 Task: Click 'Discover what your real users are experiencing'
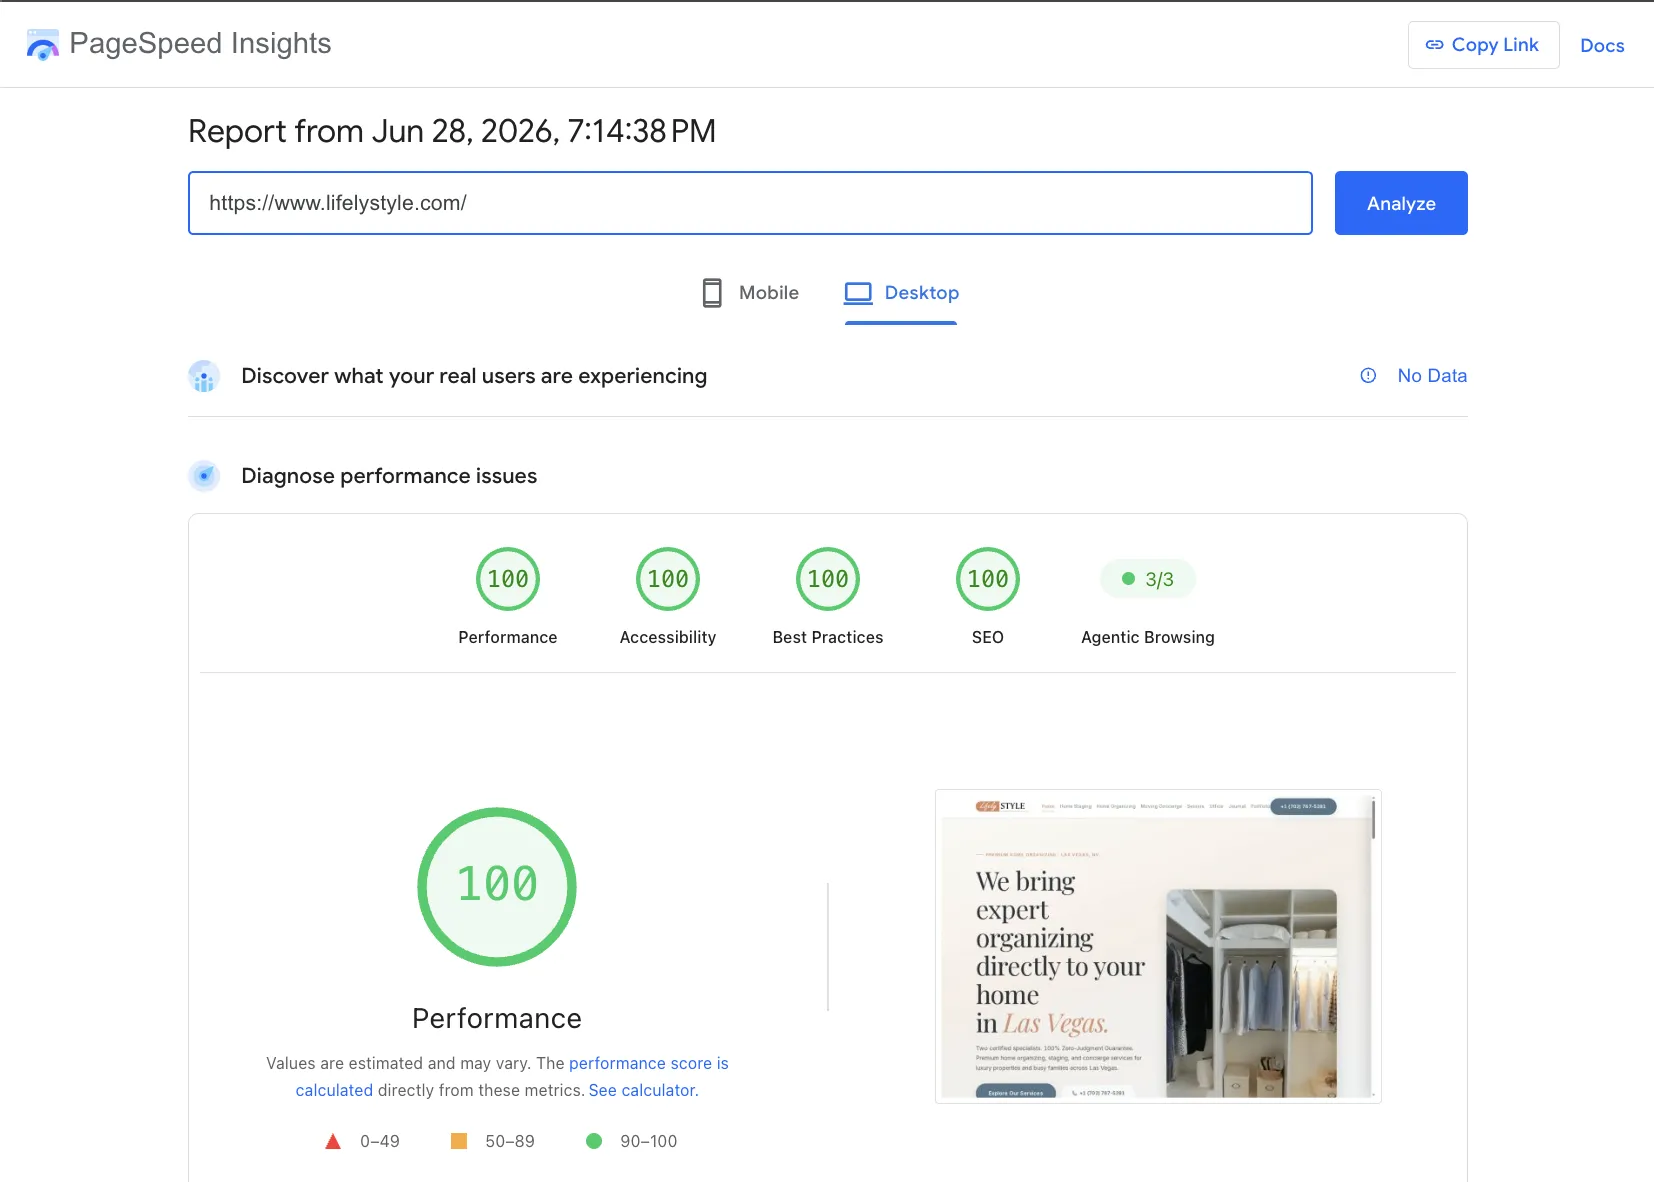click(x=474, y=376)
